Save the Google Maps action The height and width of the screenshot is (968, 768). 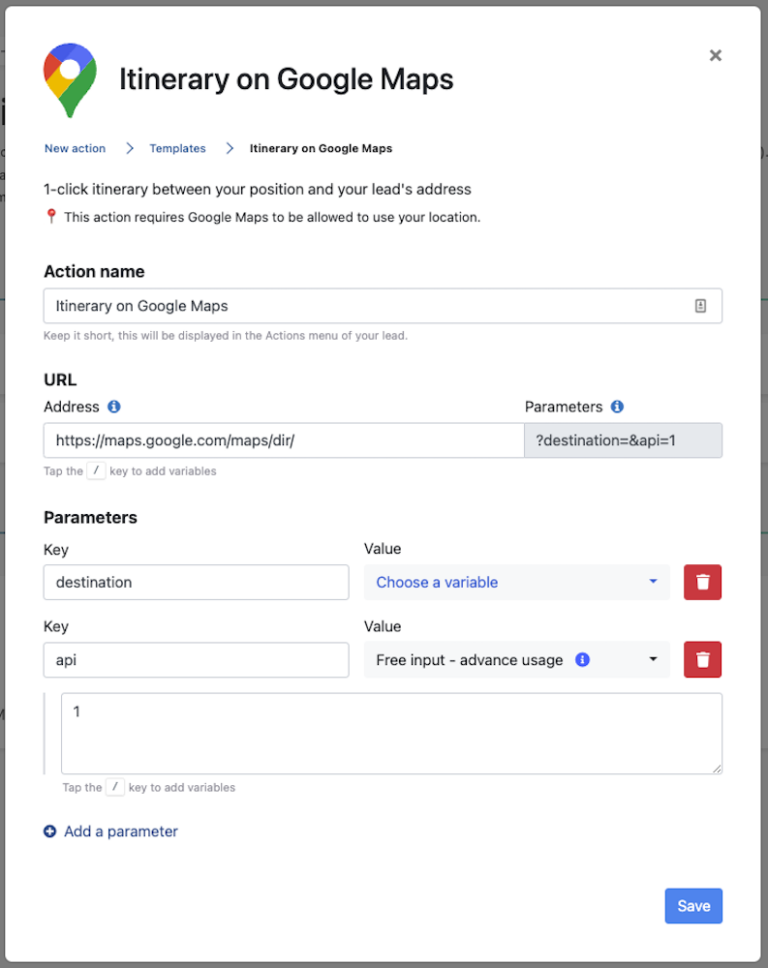(x=693, y=905)
